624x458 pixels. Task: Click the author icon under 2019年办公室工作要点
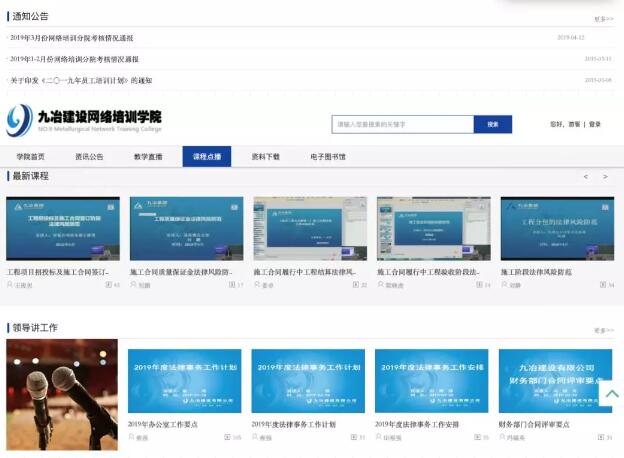point(131,437)
